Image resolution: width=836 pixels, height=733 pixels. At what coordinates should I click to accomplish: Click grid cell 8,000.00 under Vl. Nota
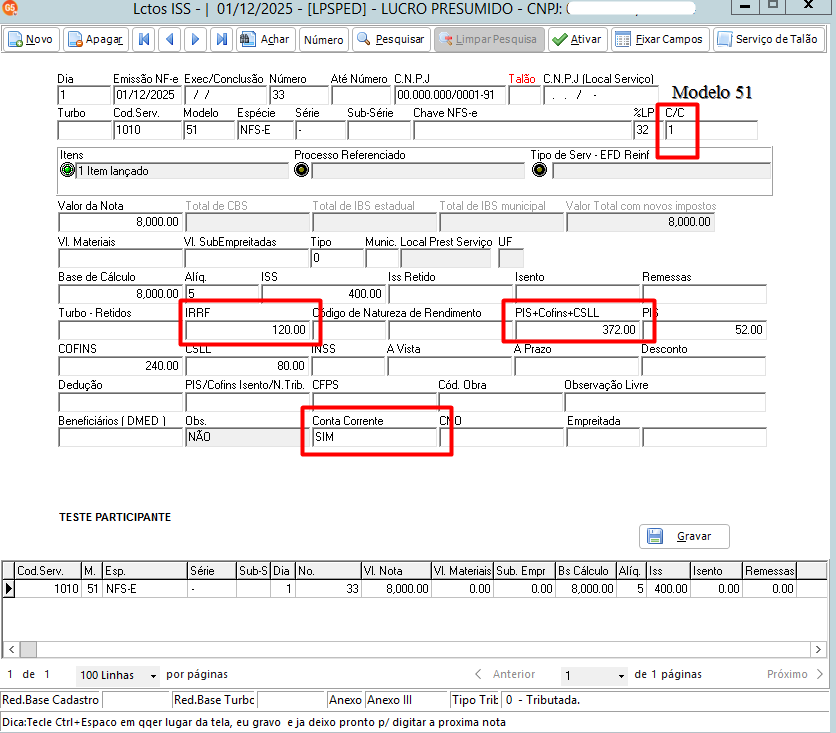click(x=396, y=589)
